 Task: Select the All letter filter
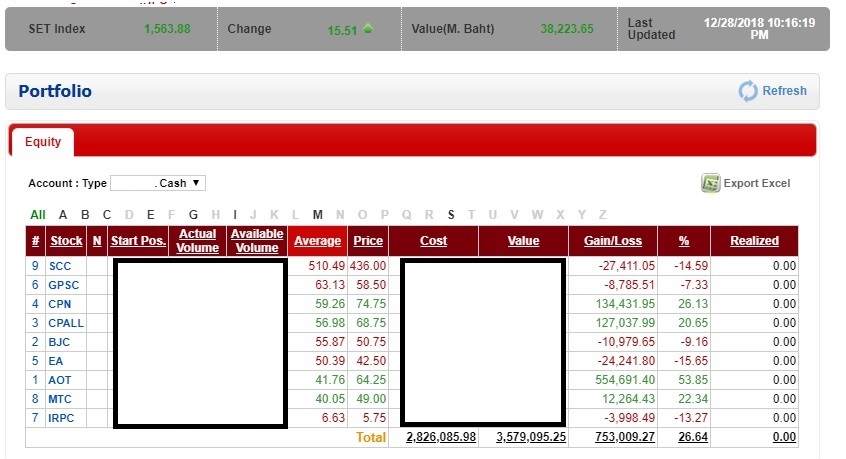click(x=38, y=215)
